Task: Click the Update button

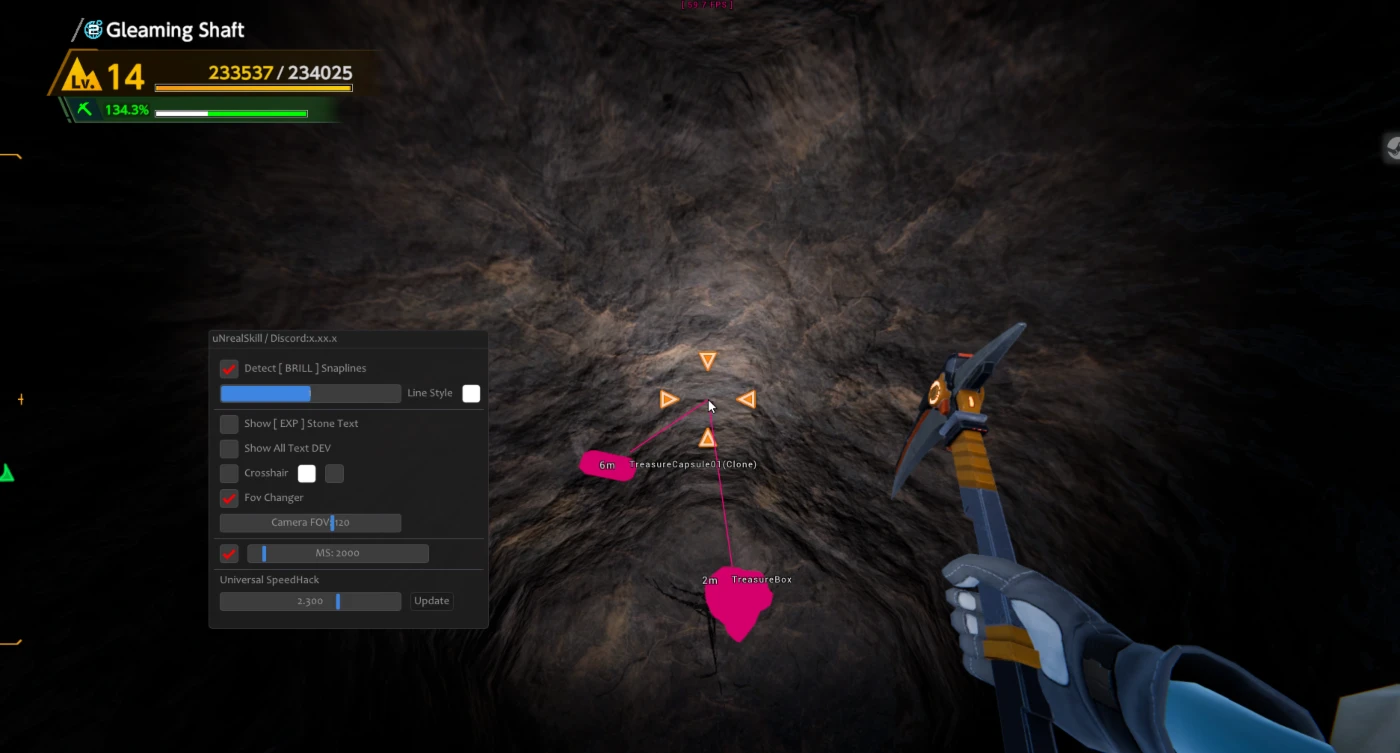Action: (432, 601)
